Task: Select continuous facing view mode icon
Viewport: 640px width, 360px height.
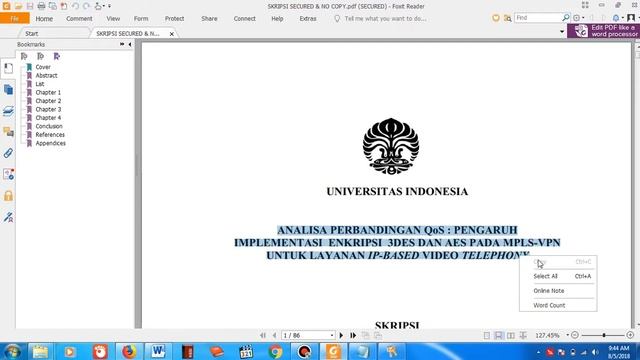Action: (523, 336)
